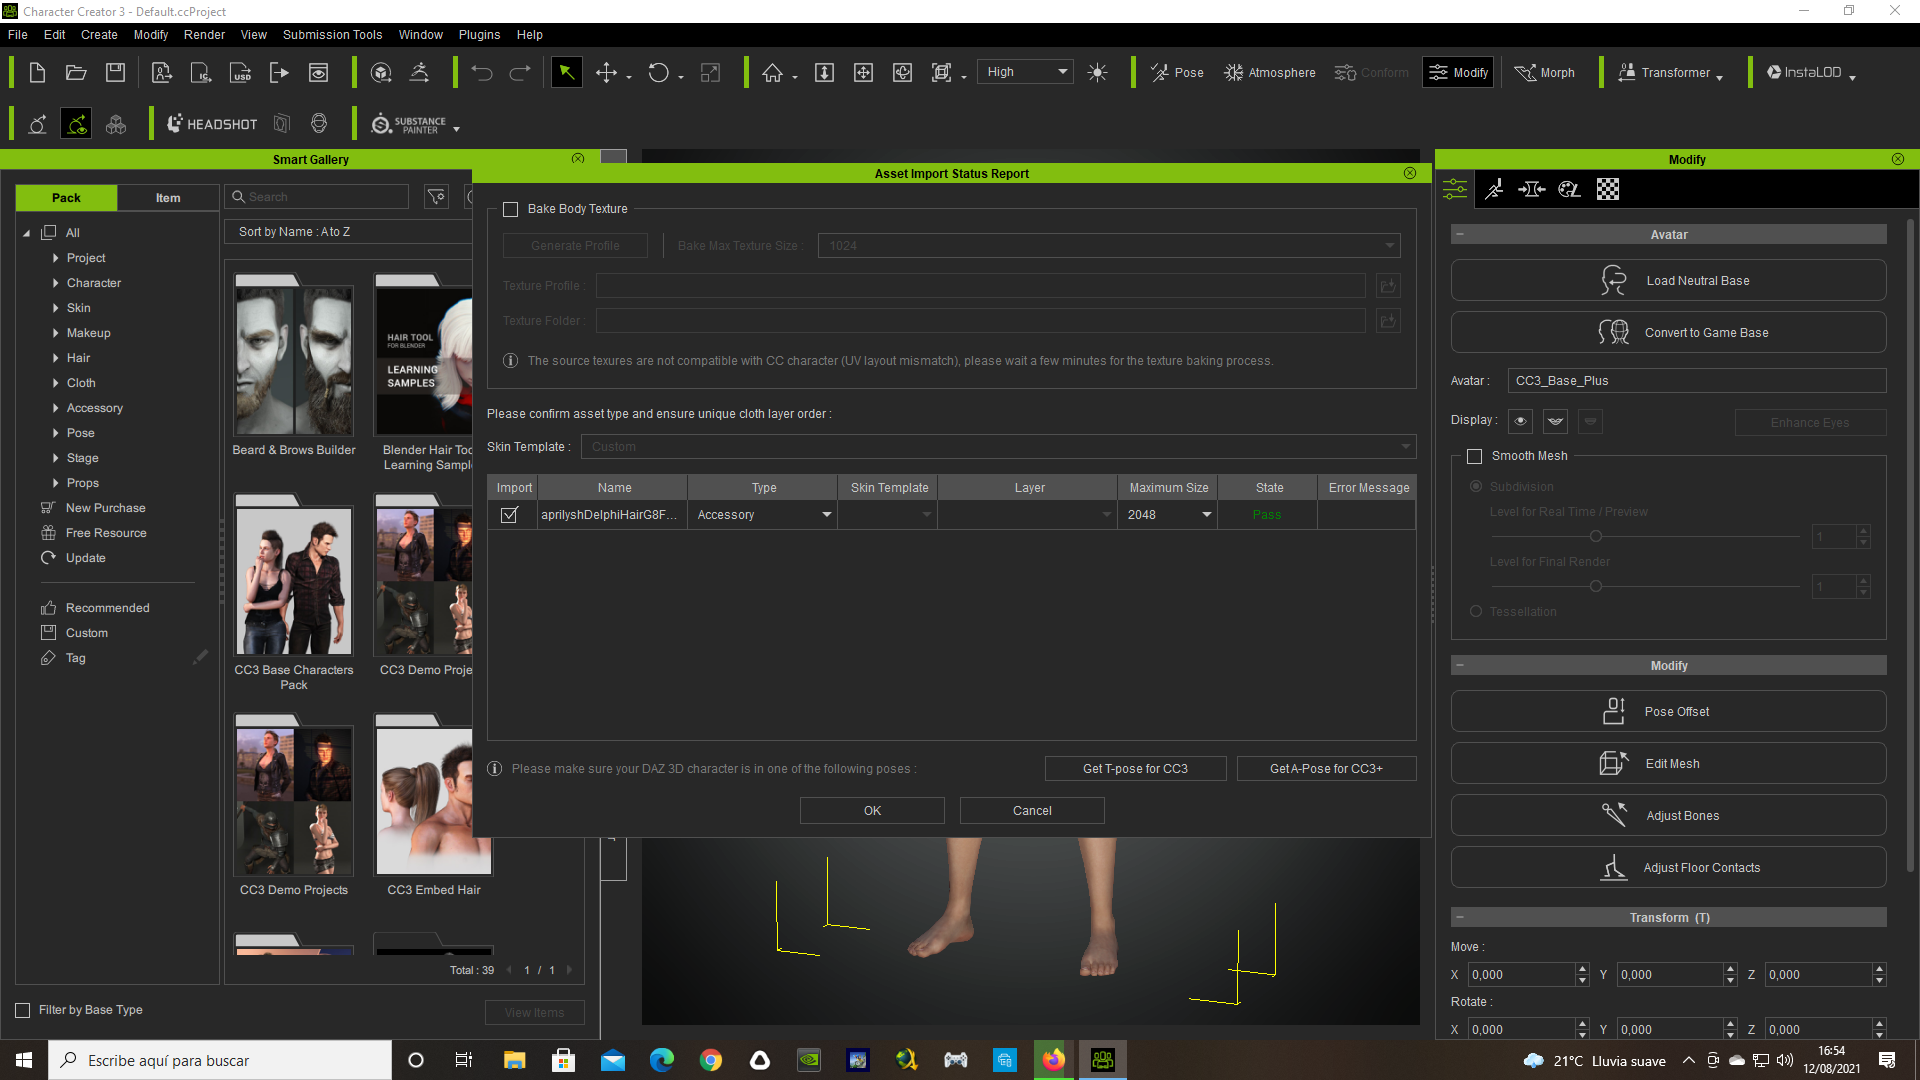The height and width of the screenshot is (1080, 1920).
Task: Click Get A-Pose for CC3+
Action: (1326, 768)
